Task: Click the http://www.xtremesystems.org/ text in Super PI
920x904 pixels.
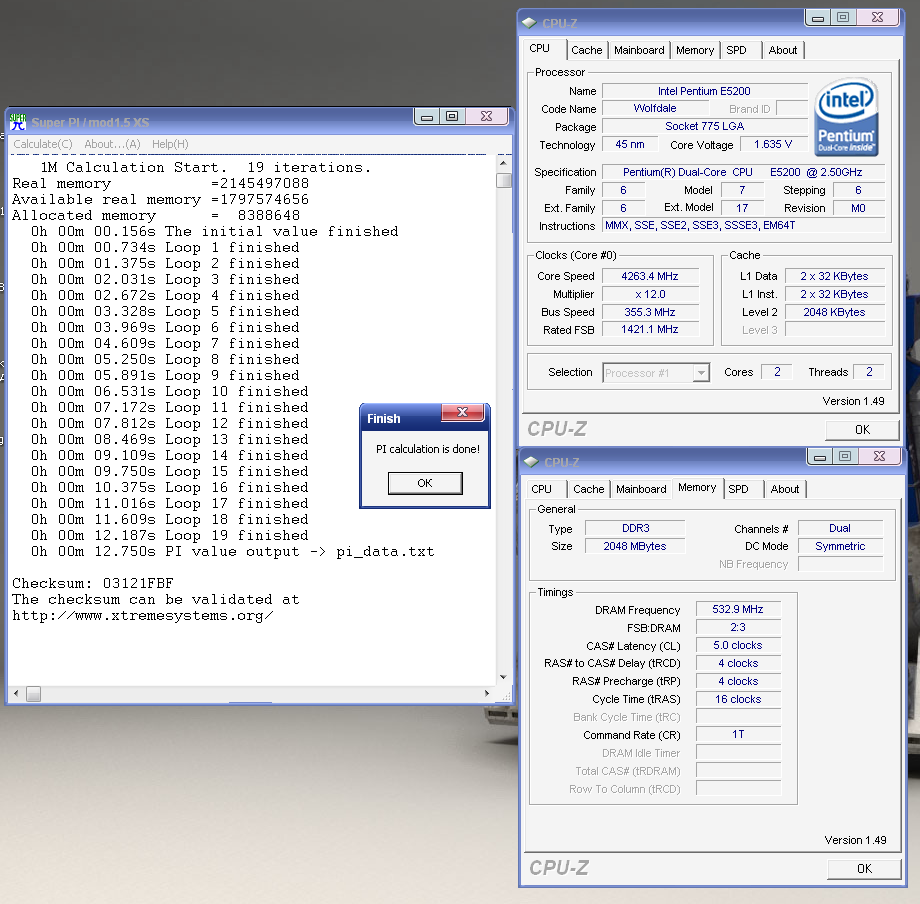Action: pos(143,616)
